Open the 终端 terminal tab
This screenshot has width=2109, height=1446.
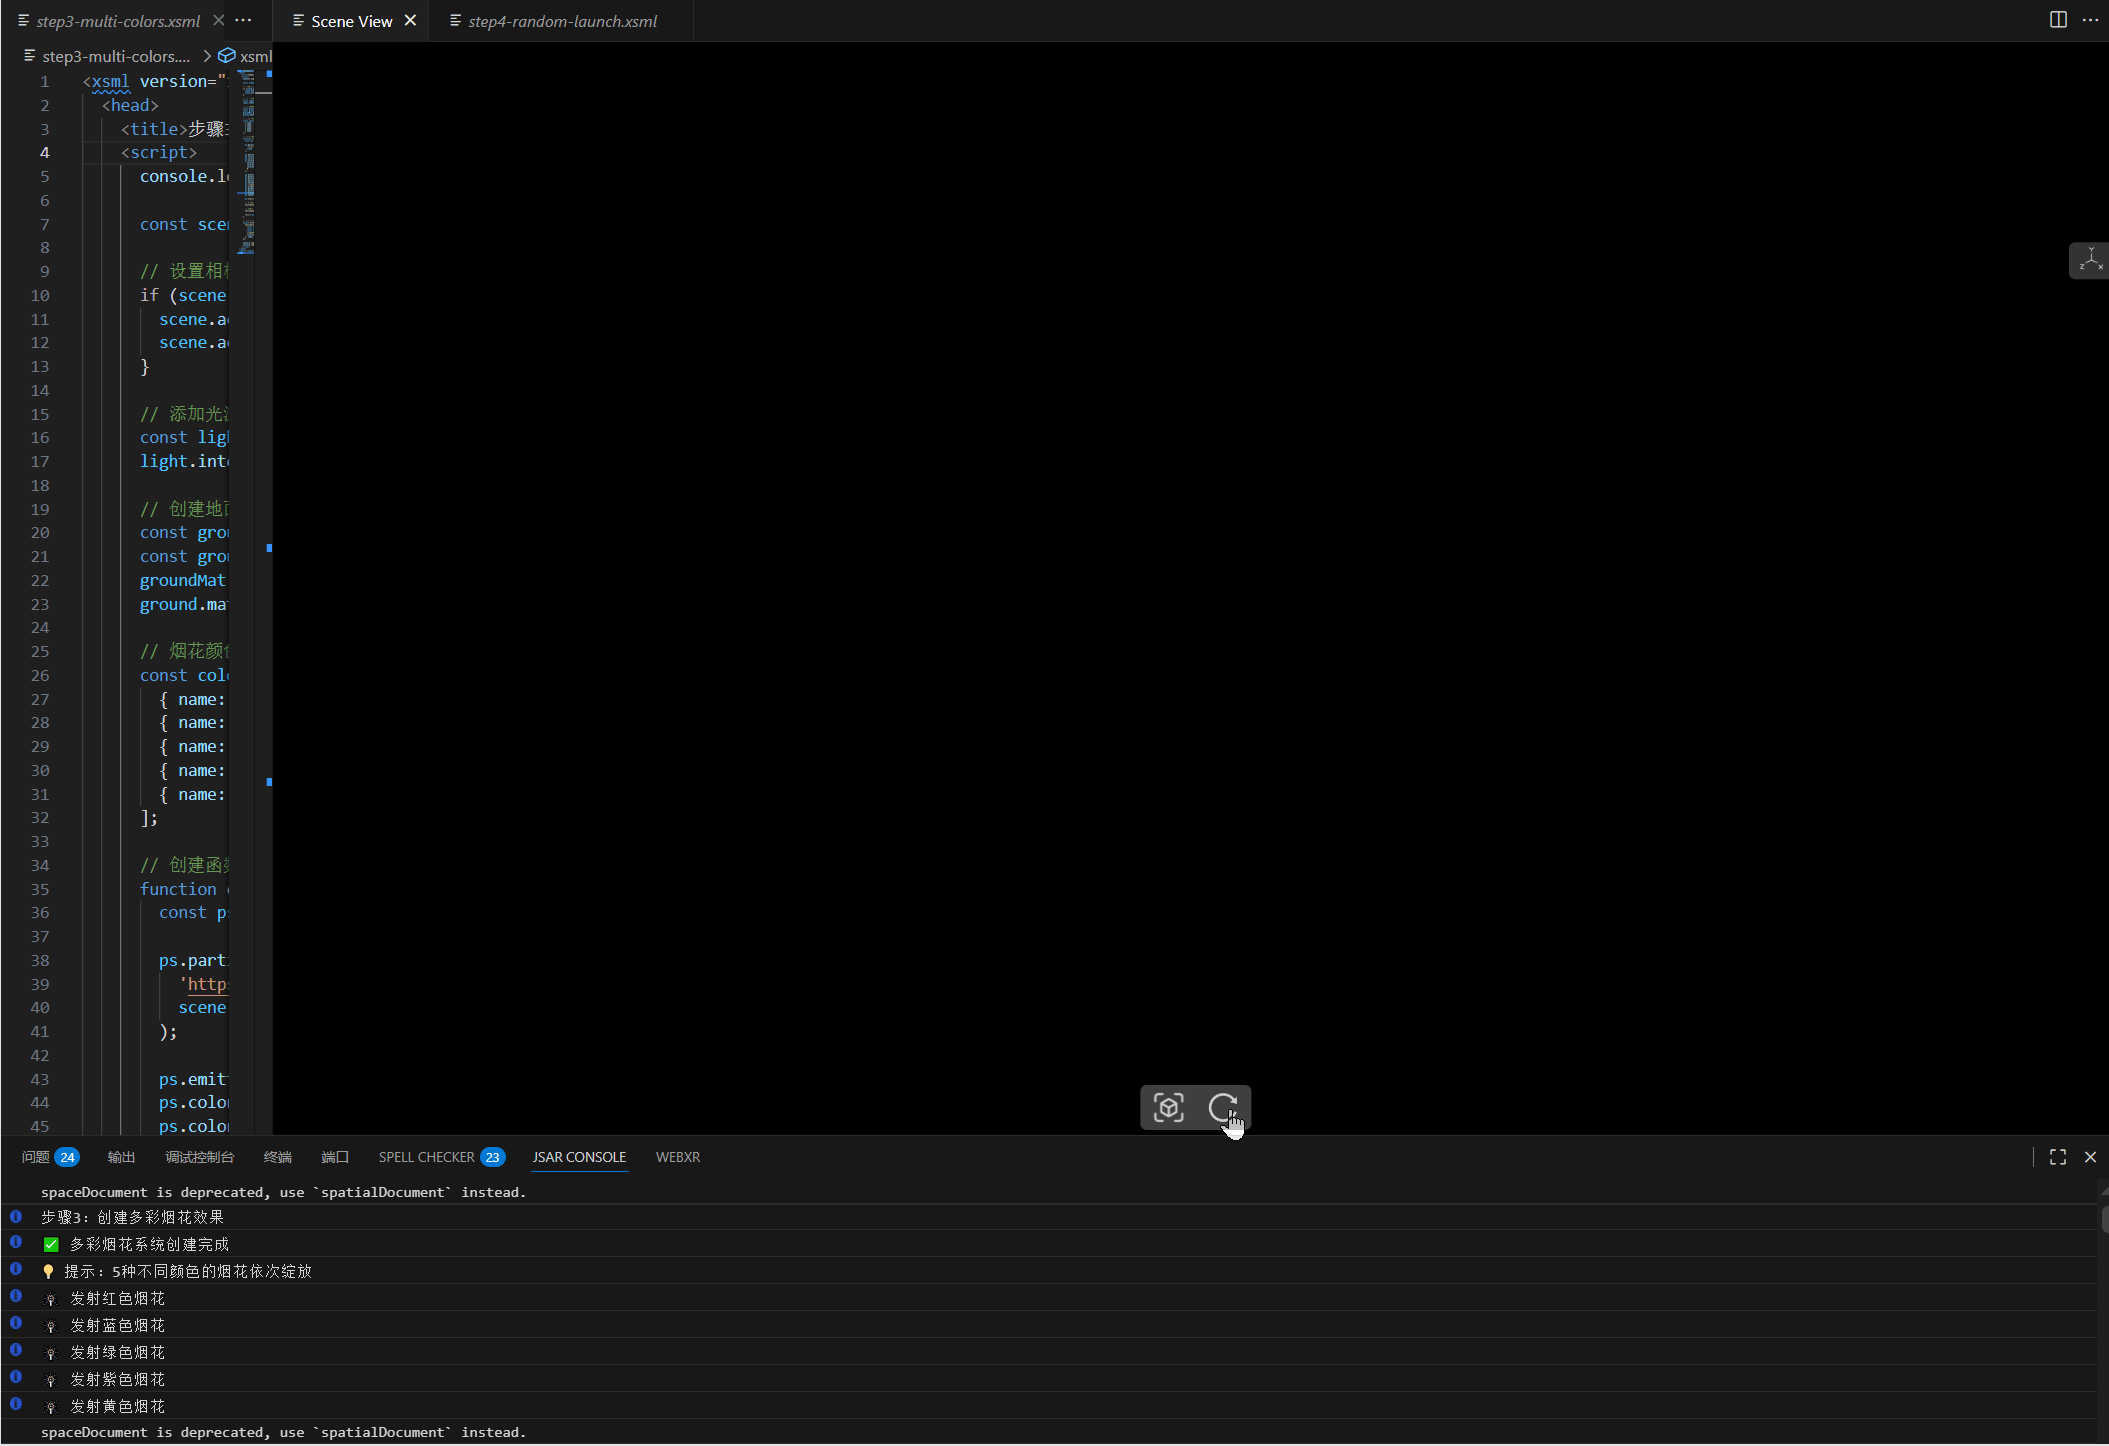point(277,1157)
